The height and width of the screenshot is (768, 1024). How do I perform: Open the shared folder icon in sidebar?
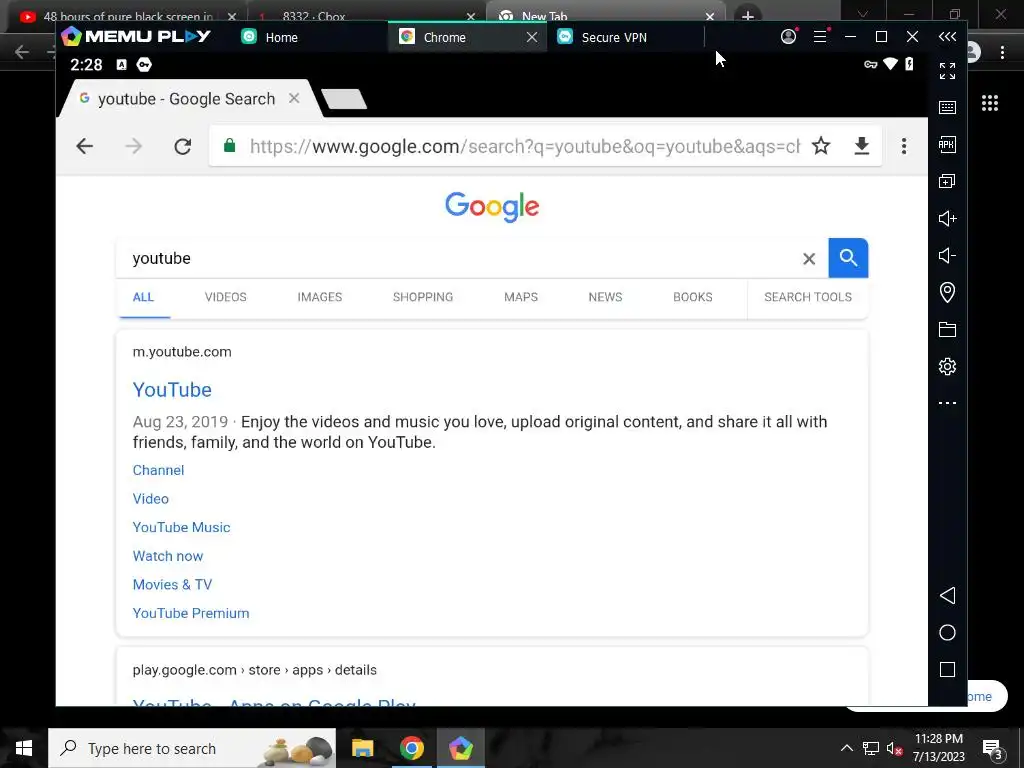947,329
